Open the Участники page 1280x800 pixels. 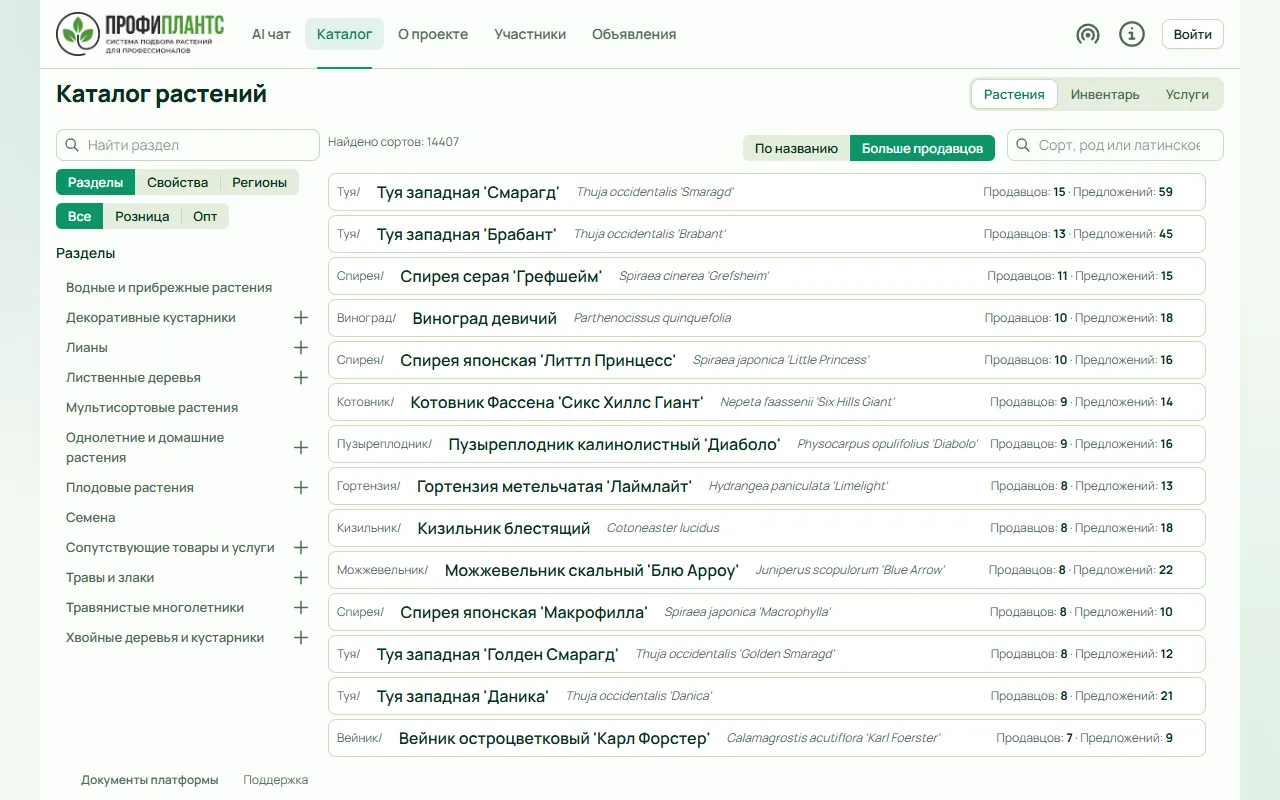point(530,34)
